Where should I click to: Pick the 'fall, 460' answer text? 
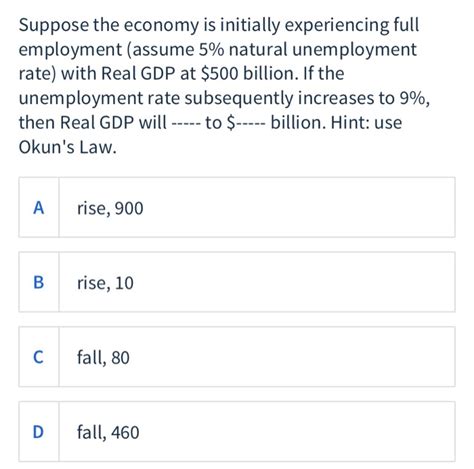(x=108, y=432)
